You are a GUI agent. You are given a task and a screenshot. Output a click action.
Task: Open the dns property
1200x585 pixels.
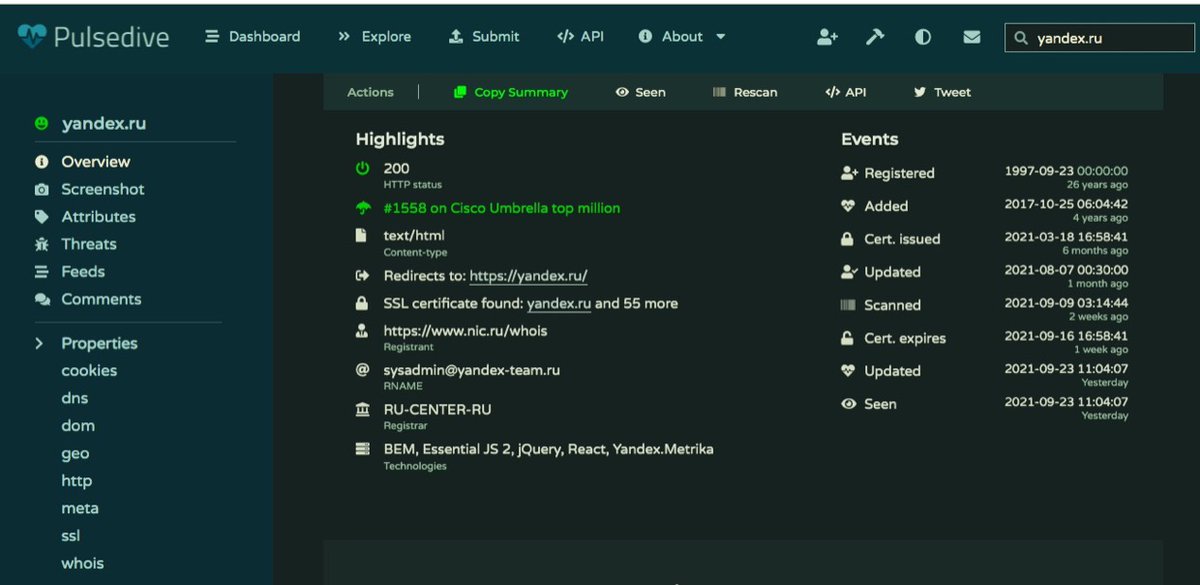(75, 398)
